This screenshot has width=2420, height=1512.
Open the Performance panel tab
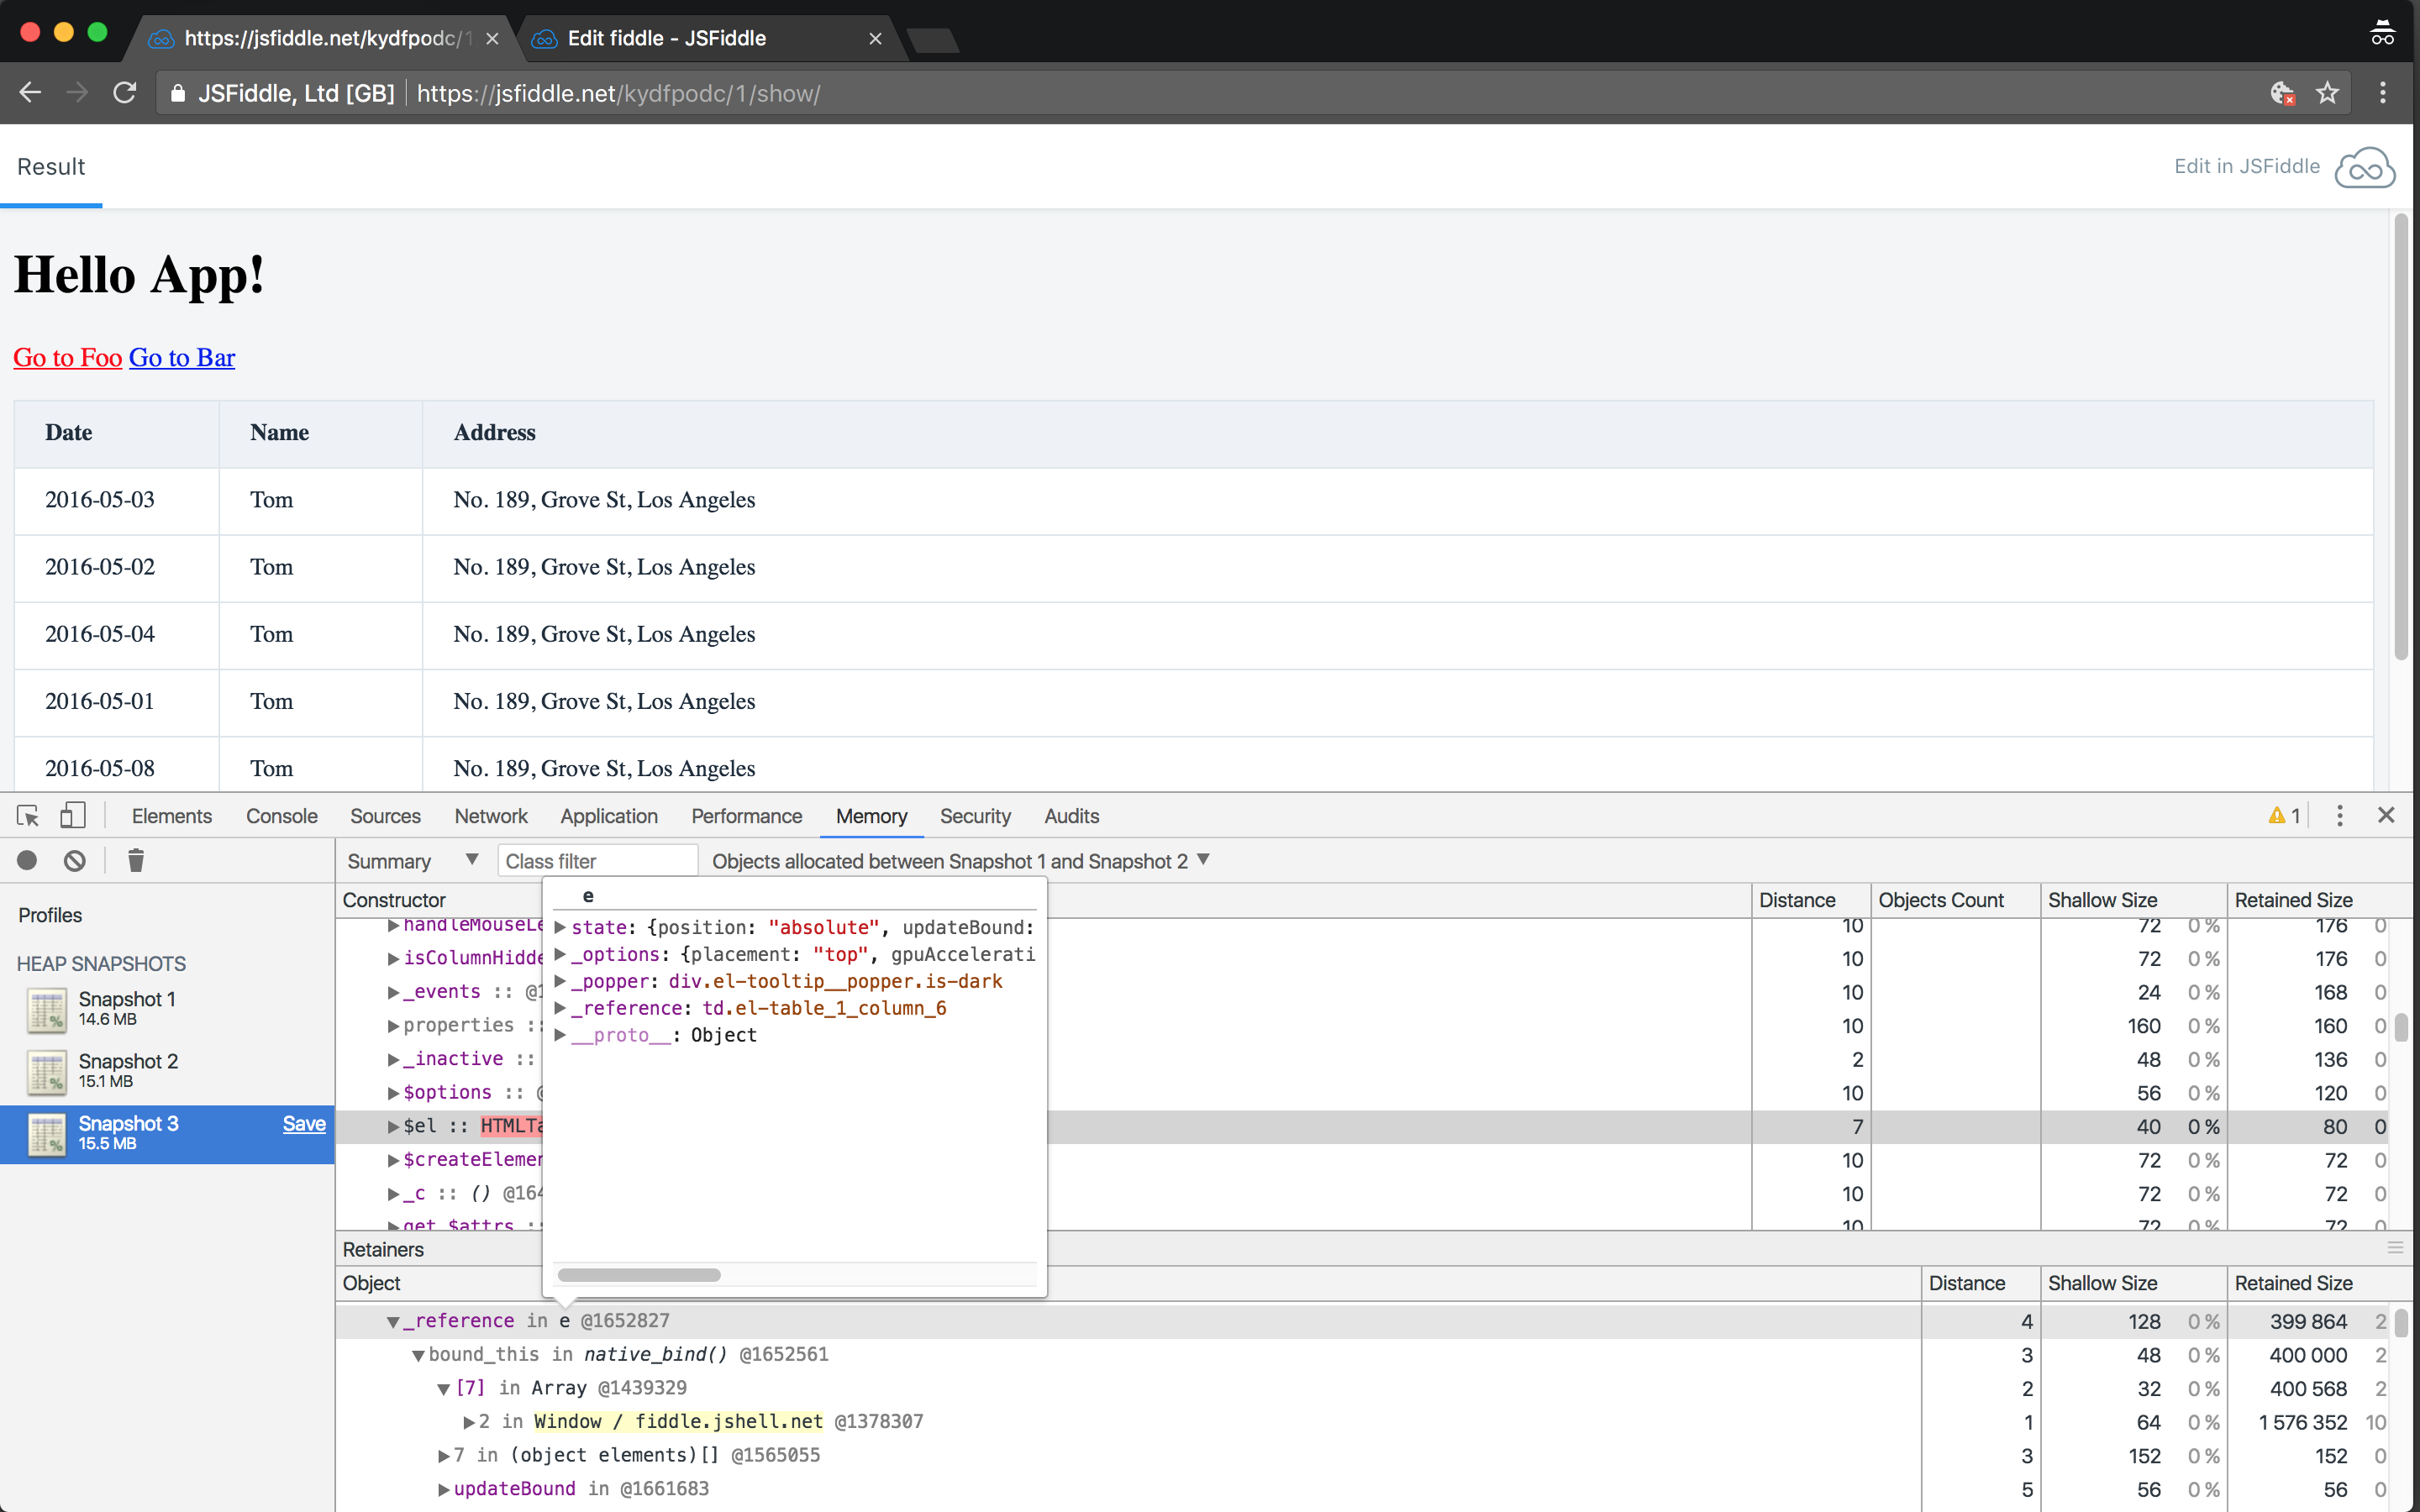746,815
